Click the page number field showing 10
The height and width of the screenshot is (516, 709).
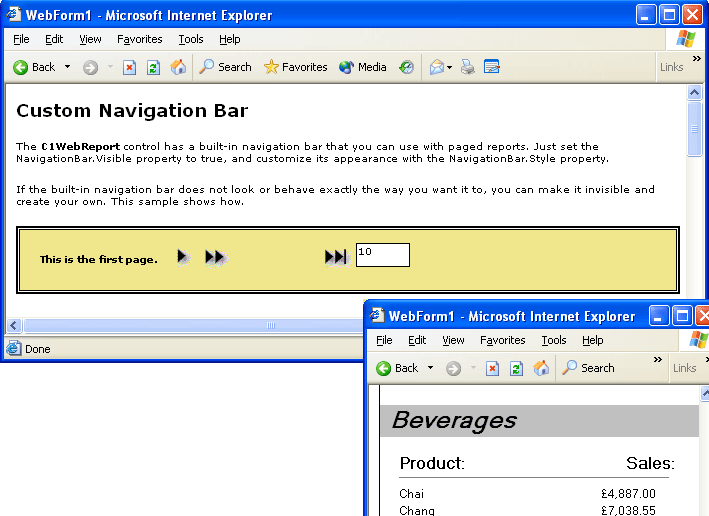click(383, 255)
